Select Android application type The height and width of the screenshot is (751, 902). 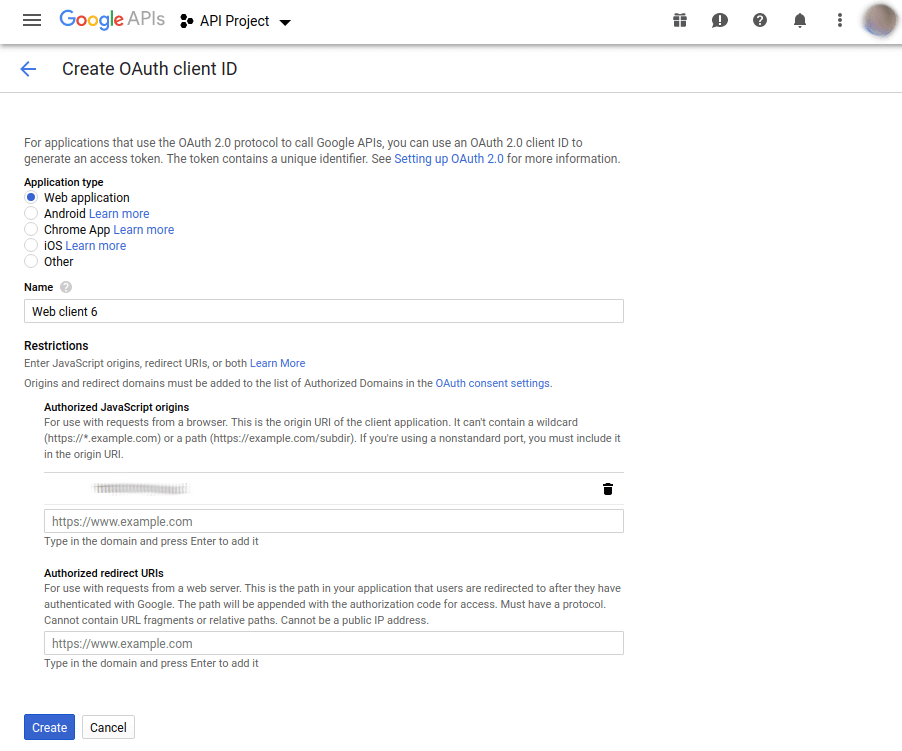[x=31, y=213]
